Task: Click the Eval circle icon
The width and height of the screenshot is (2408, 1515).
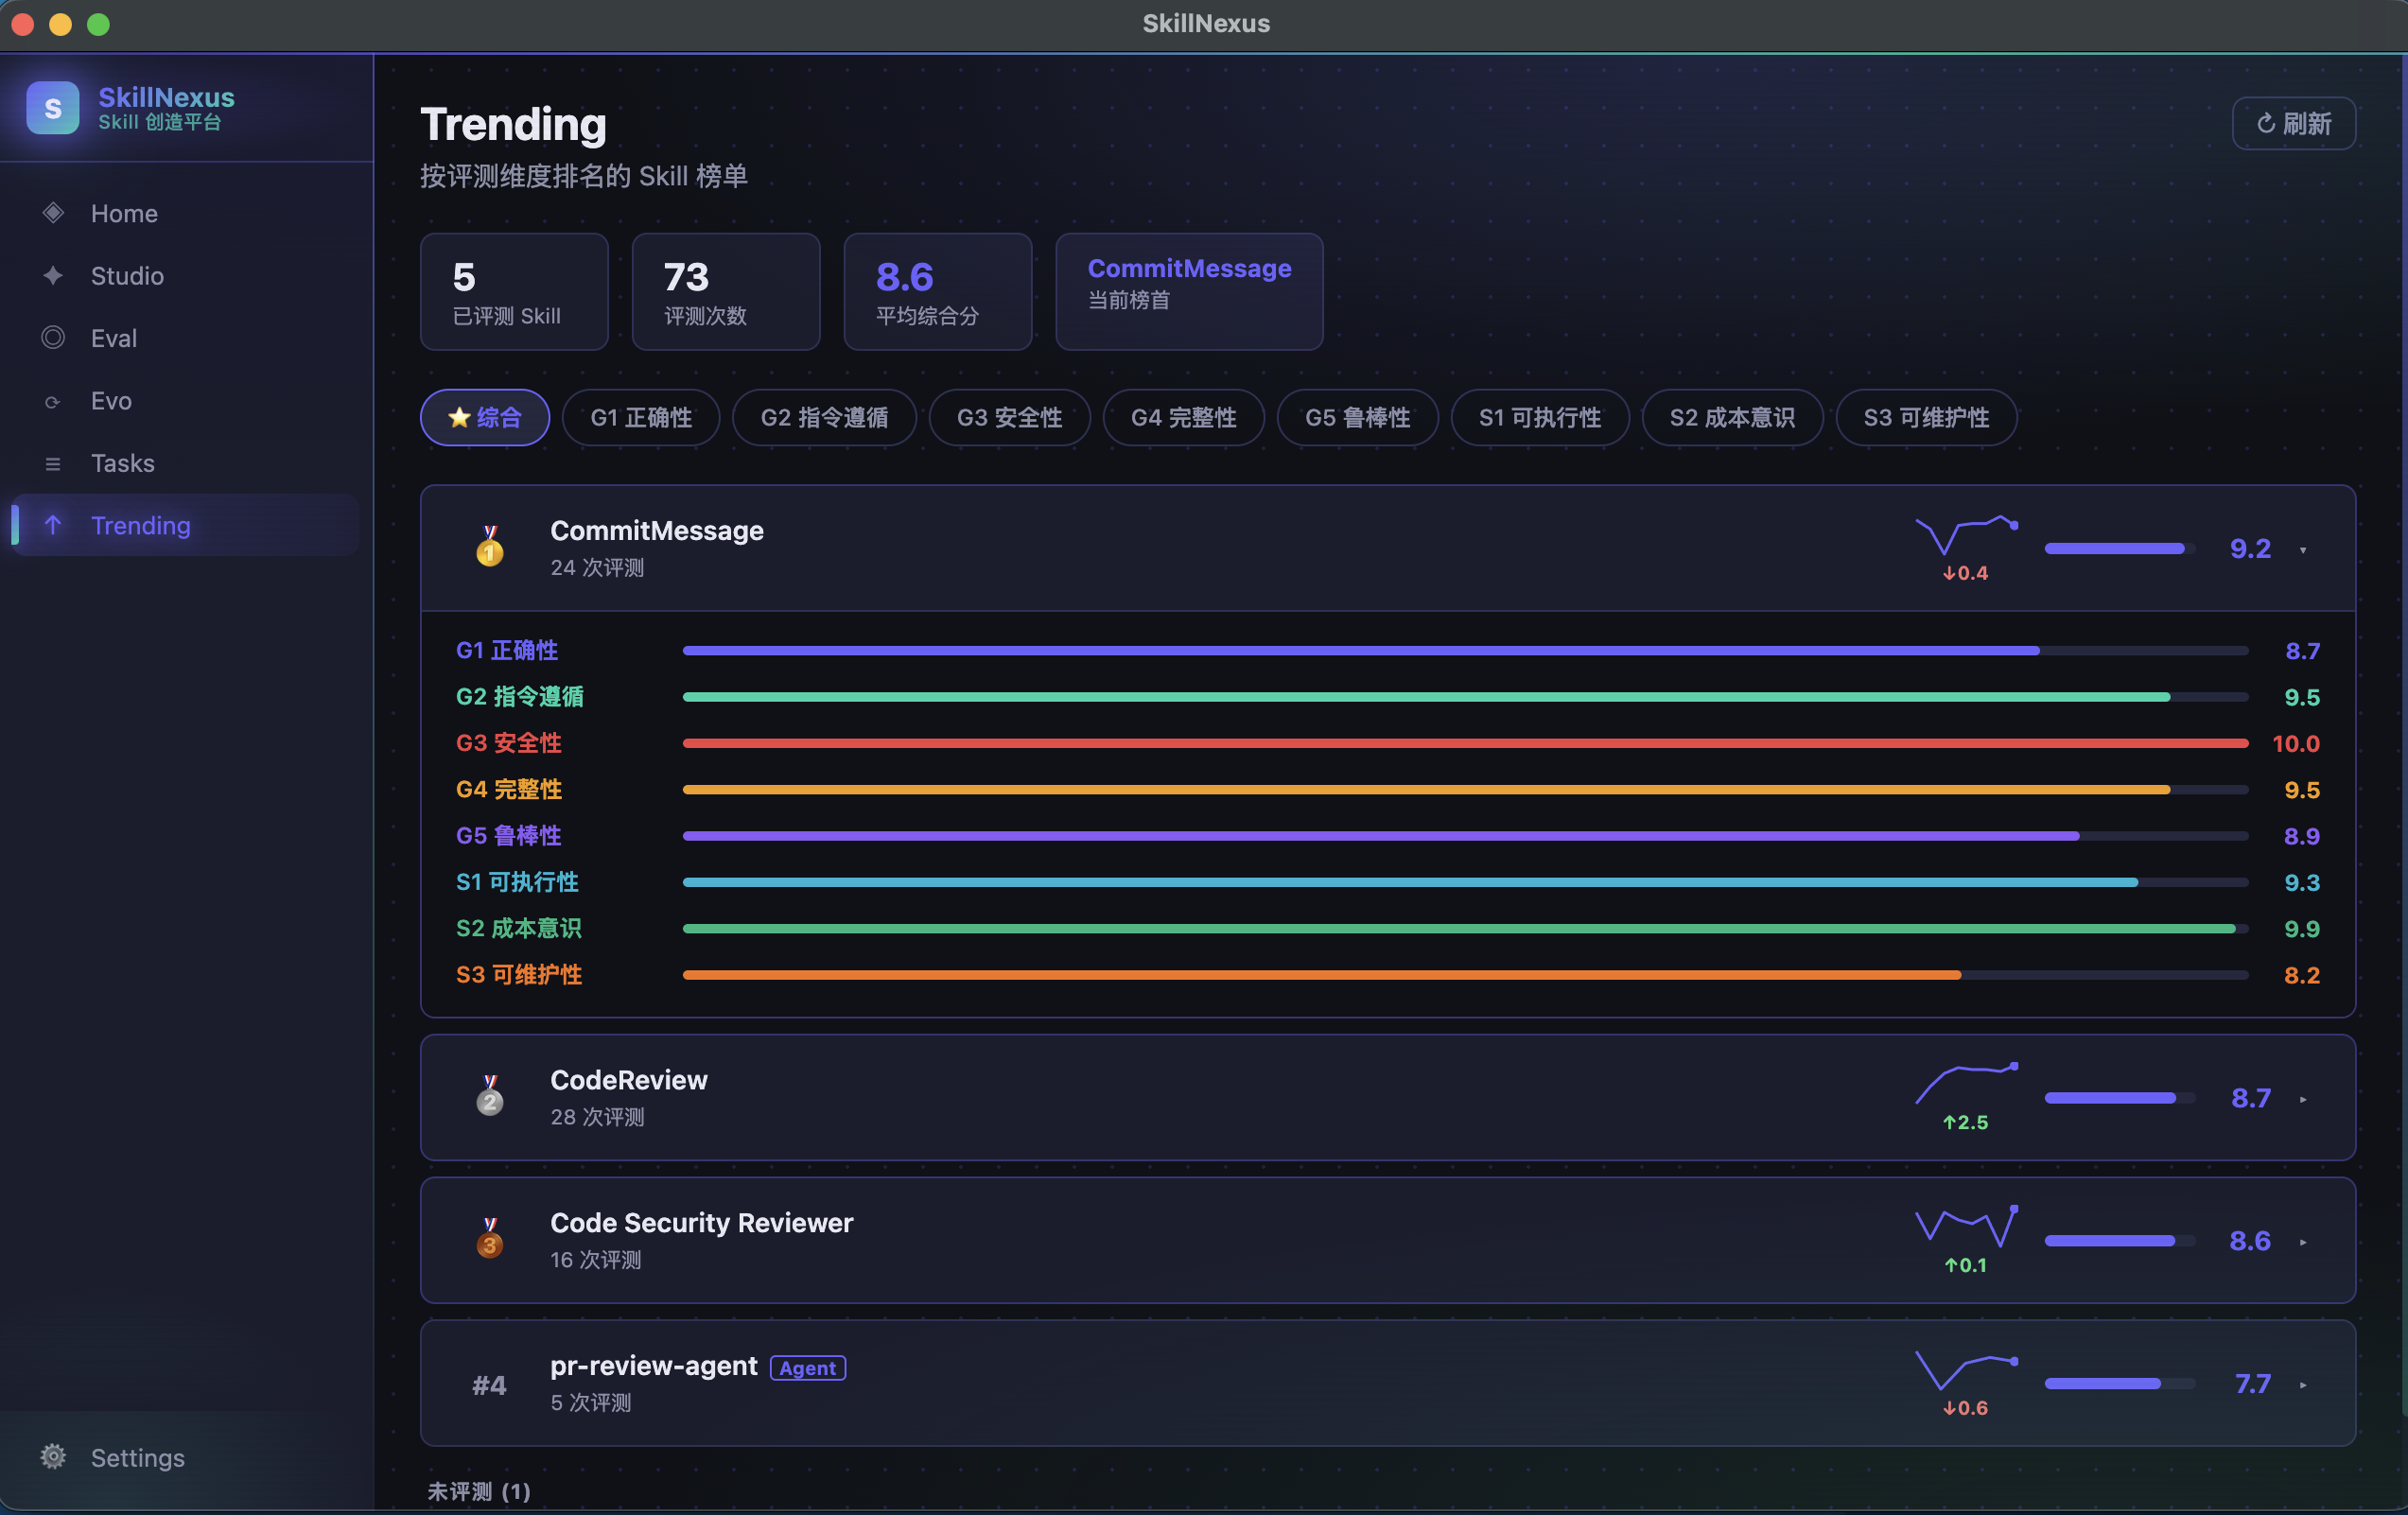Action: click(x=53, y=338)
